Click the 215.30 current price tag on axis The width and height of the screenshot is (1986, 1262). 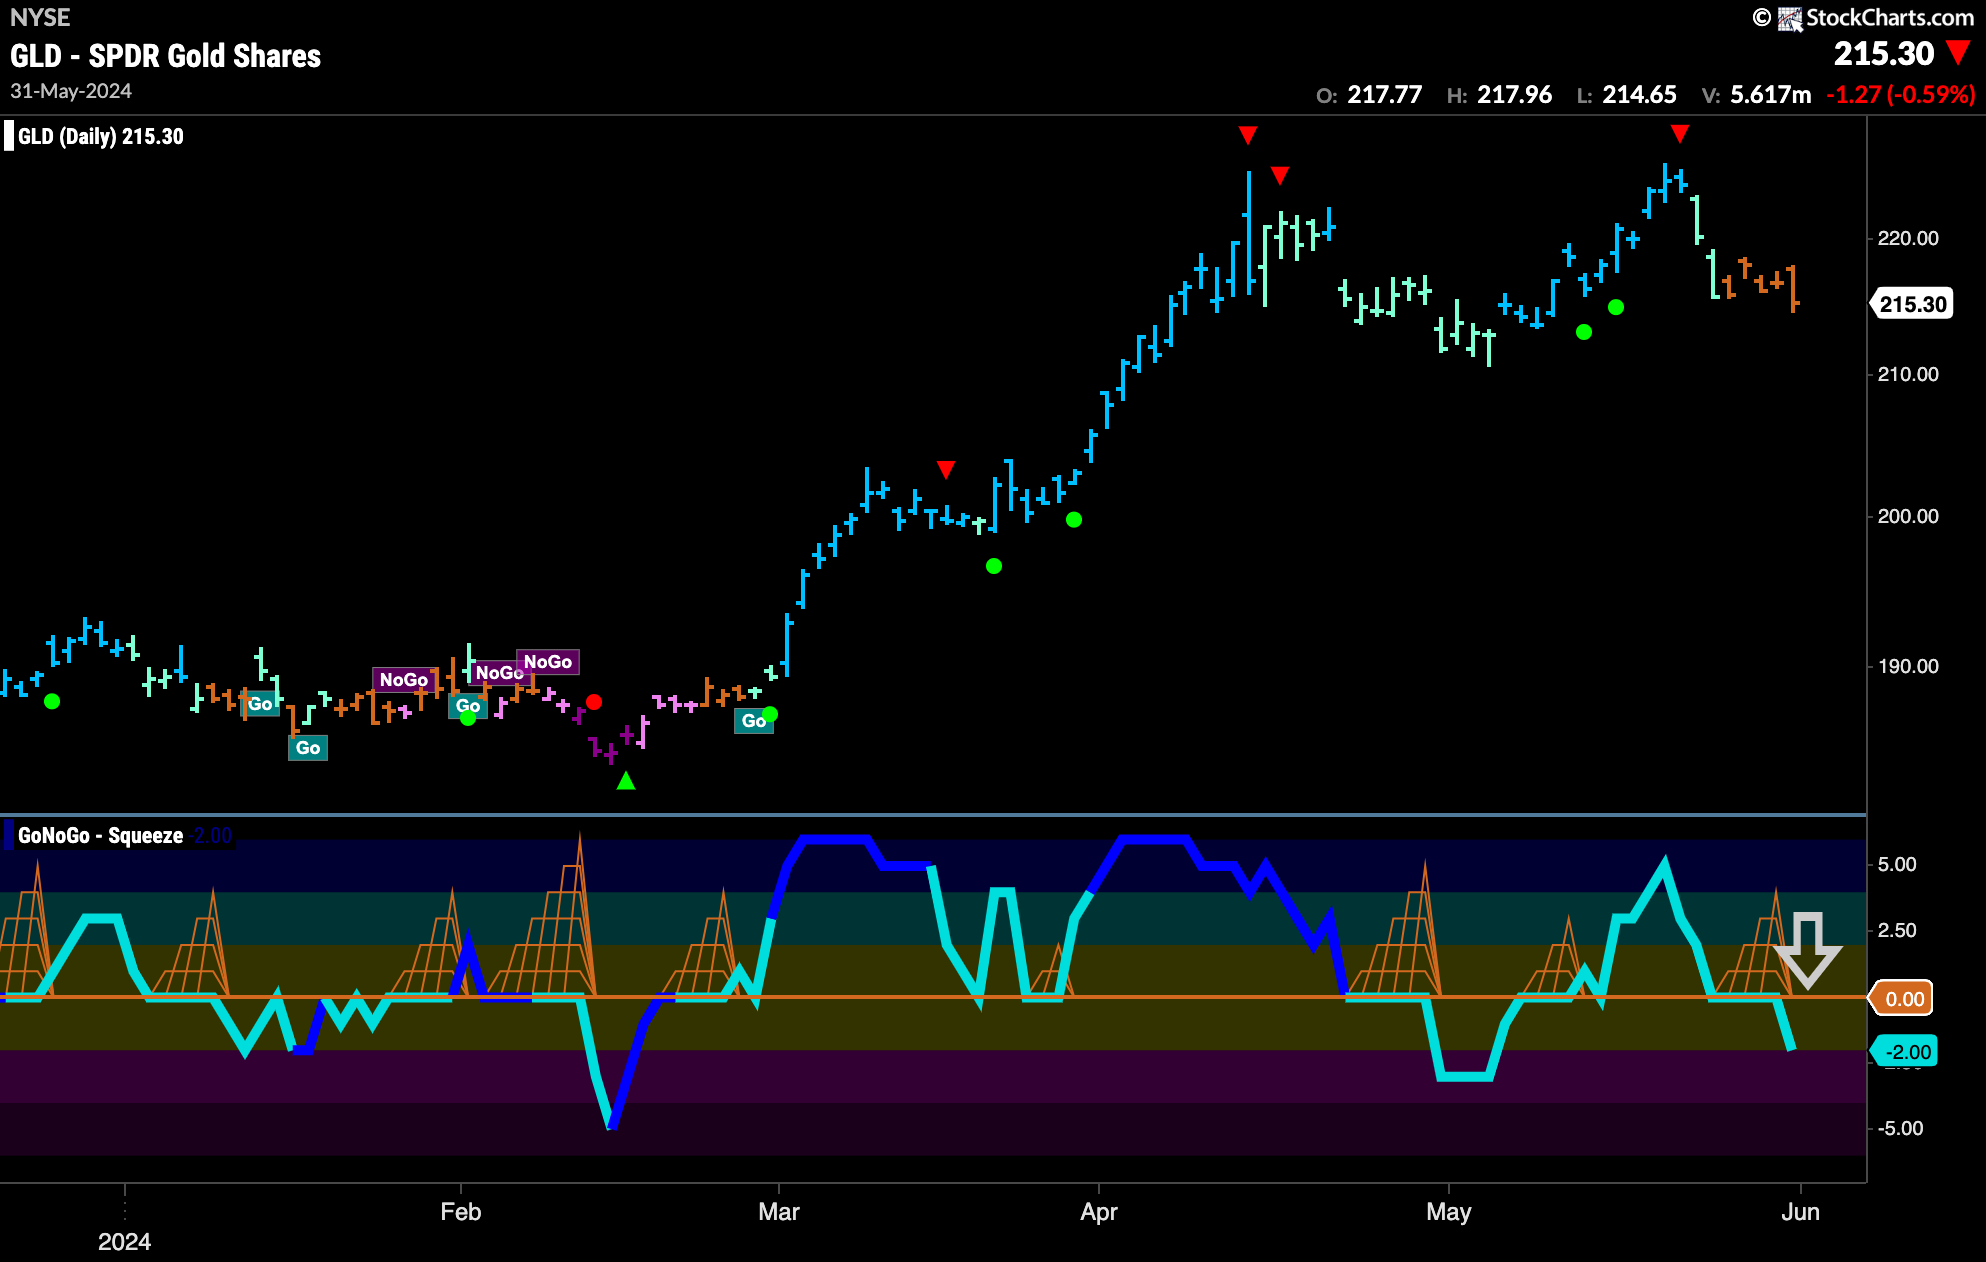pyautogui.click(x=1912, y=304)
